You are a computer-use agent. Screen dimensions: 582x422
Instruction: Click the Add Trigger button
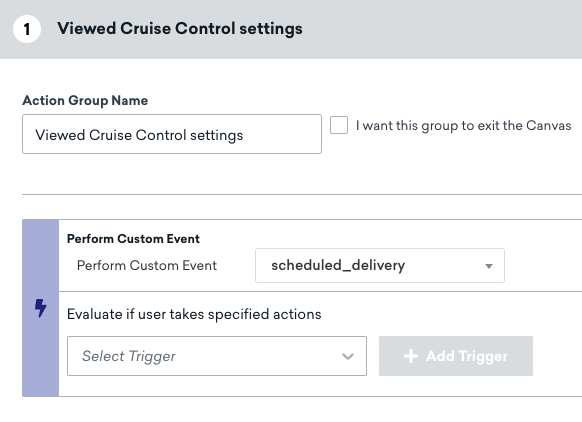click(x=456, y=356)
